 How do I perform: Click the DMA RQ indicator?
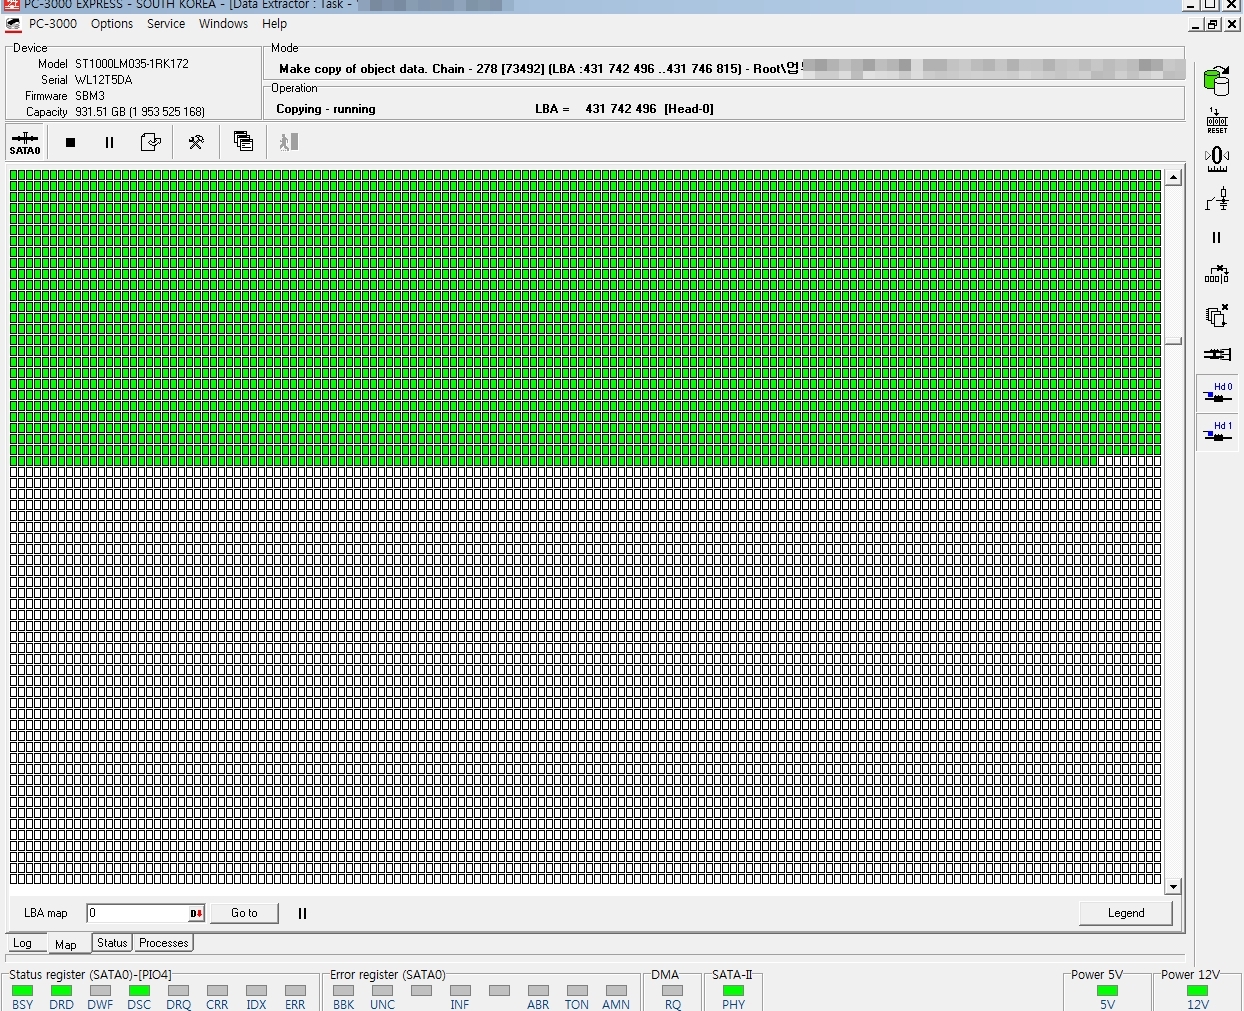(672, 991)
